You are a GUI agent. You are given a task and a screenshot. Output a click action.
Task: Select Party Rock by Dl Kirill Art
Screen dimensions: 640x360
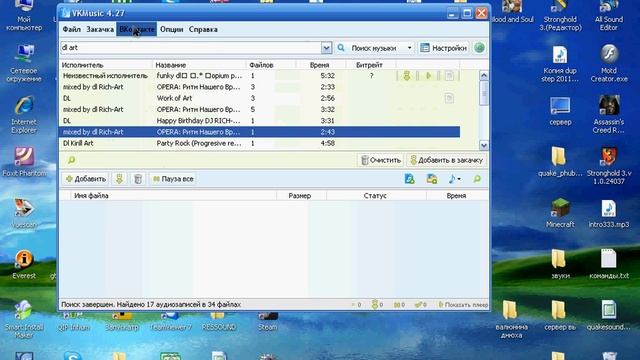click(x=260, y=143)
